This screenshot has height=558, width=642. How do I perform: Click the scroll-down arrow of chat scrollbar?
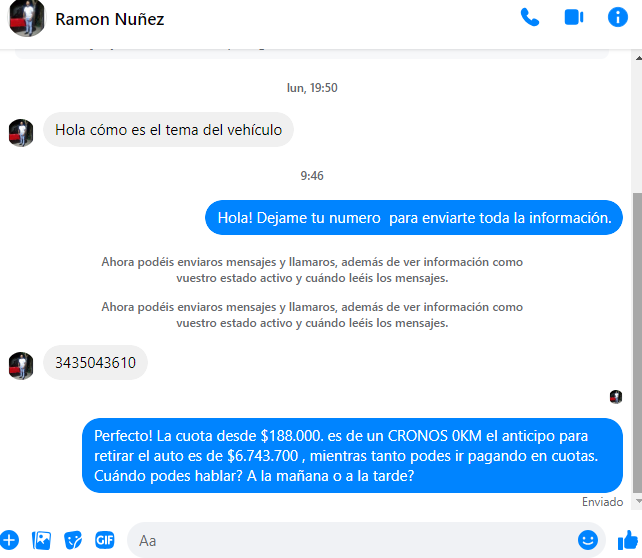[638, 501]
